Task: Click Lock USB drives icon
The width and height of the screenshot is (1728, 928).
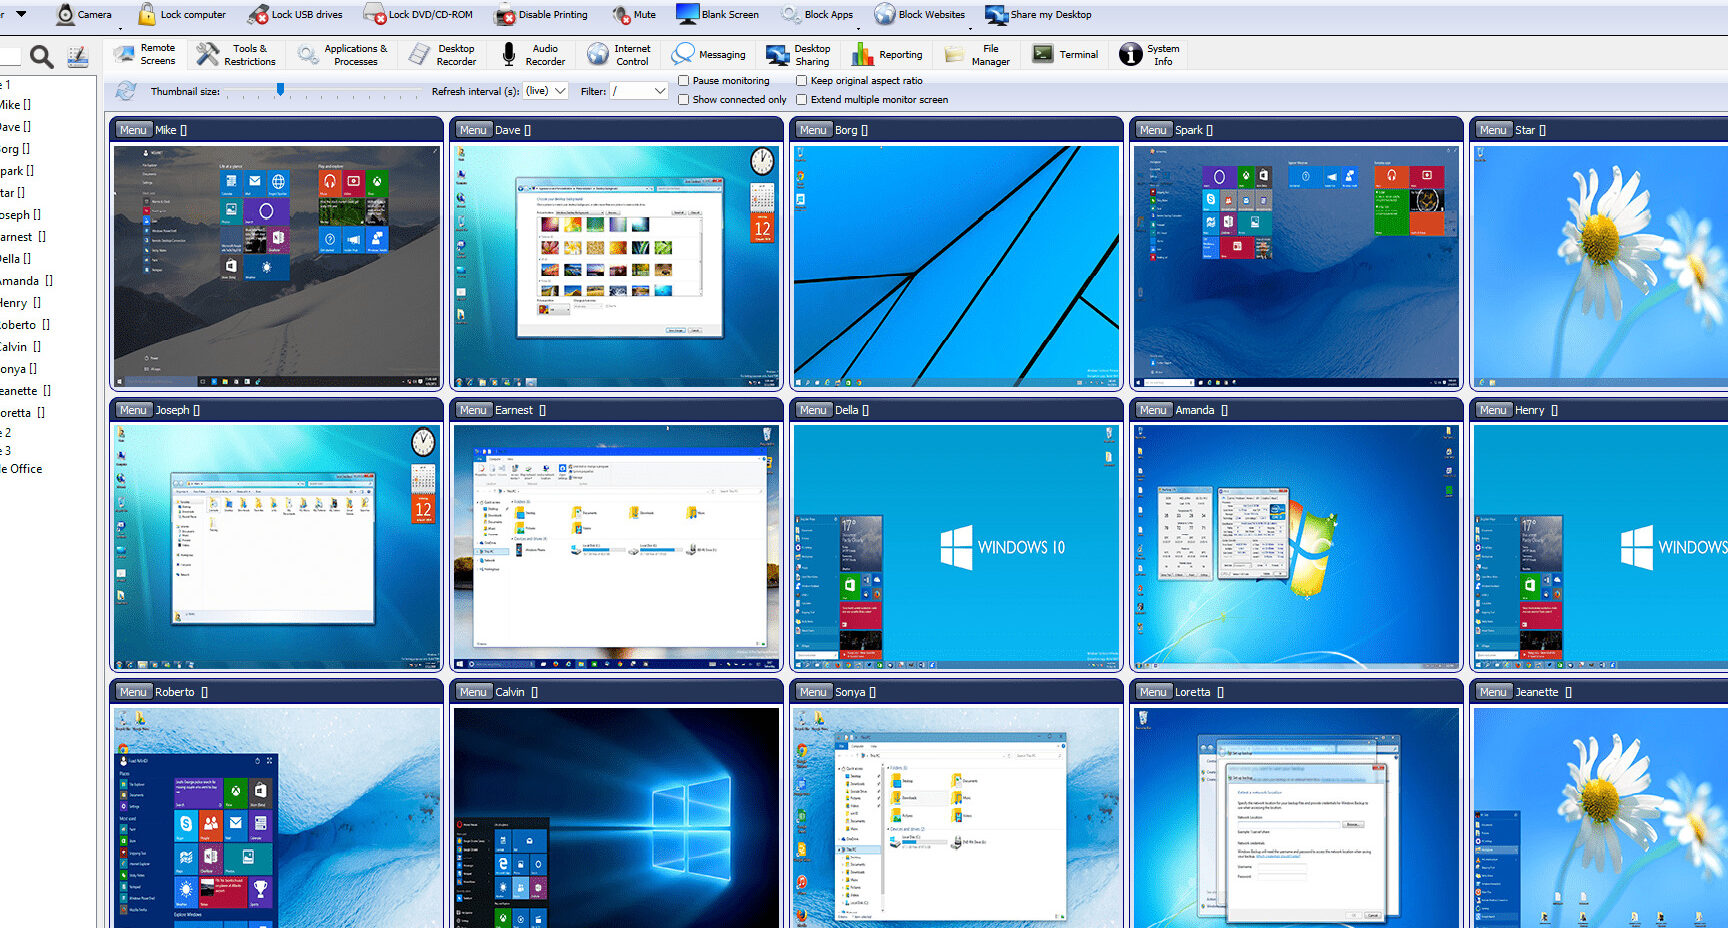Action: coord(258,14)
